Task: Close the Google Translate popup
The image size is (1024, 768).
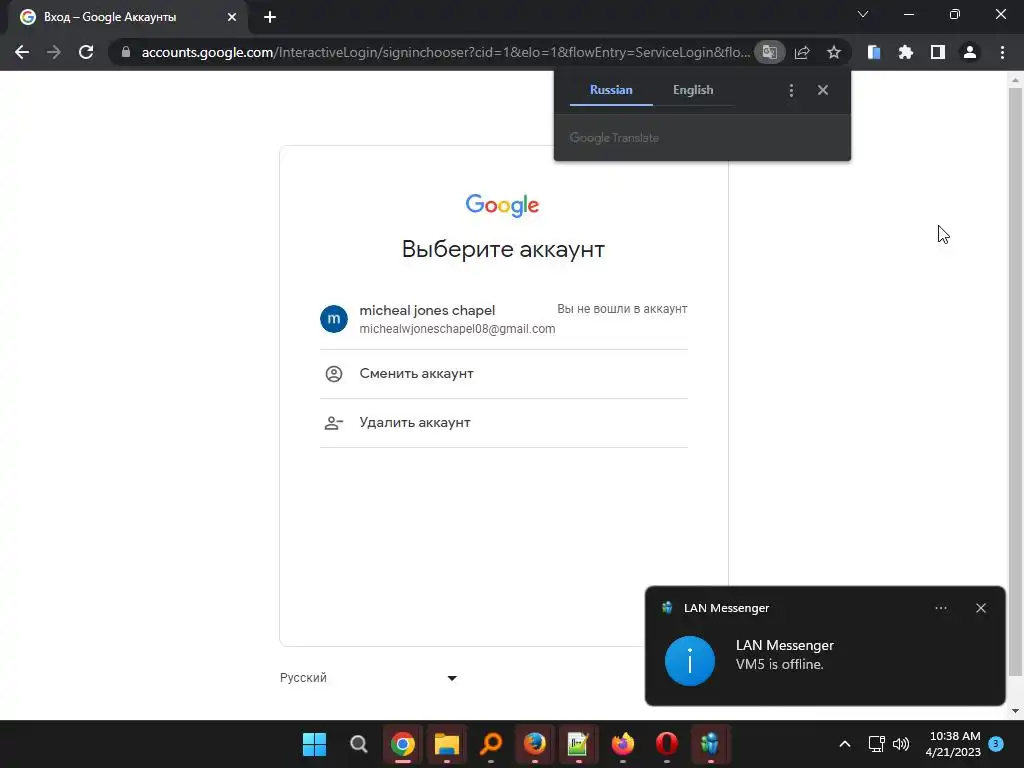Action: [823, 90]
